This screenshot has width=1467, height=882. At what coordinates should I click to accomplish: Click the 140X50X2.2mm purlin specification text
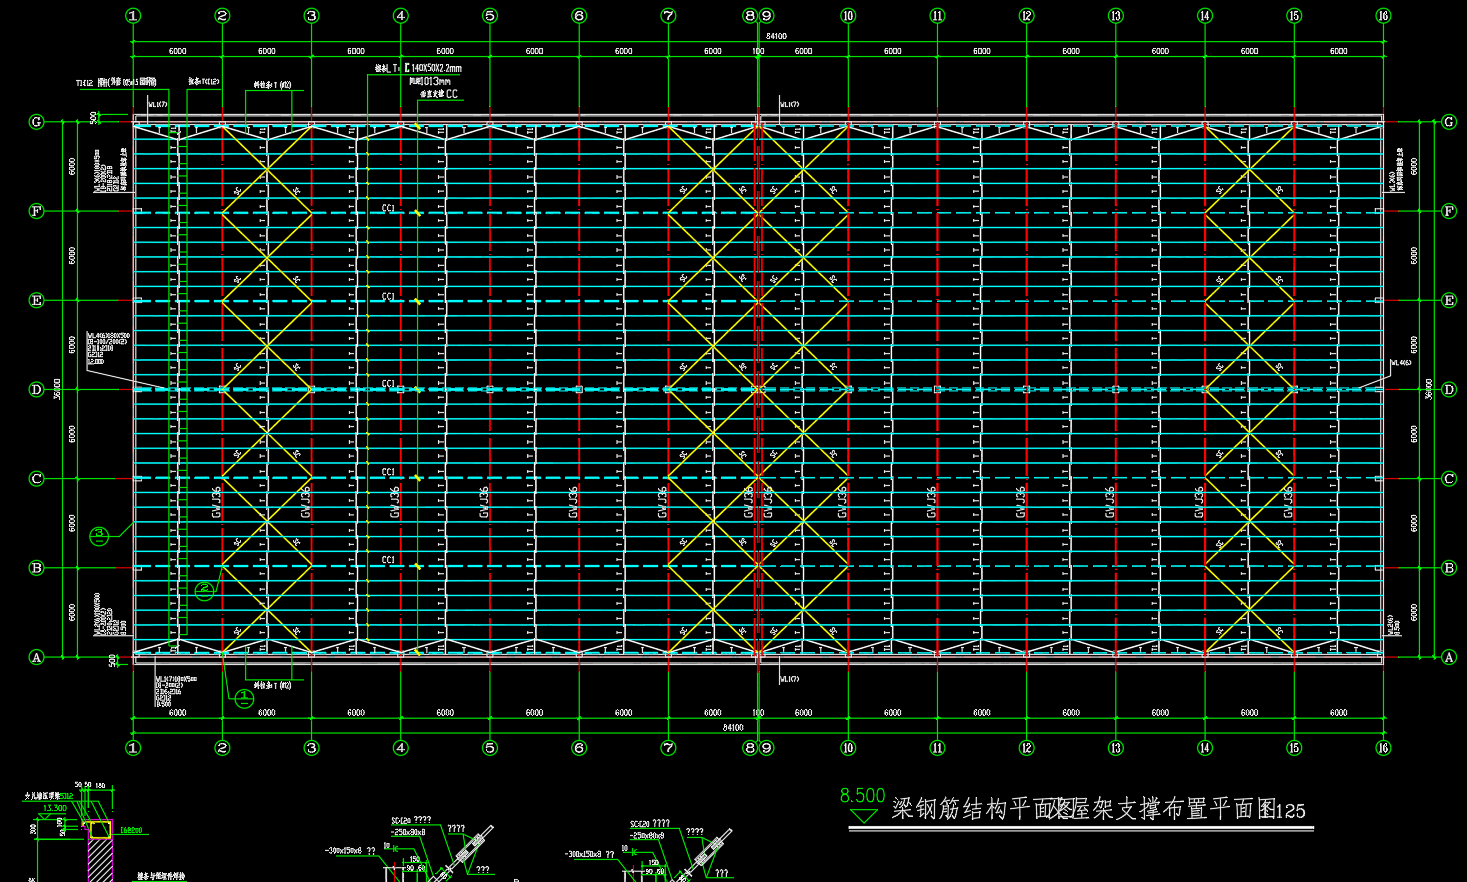point(436,68)
